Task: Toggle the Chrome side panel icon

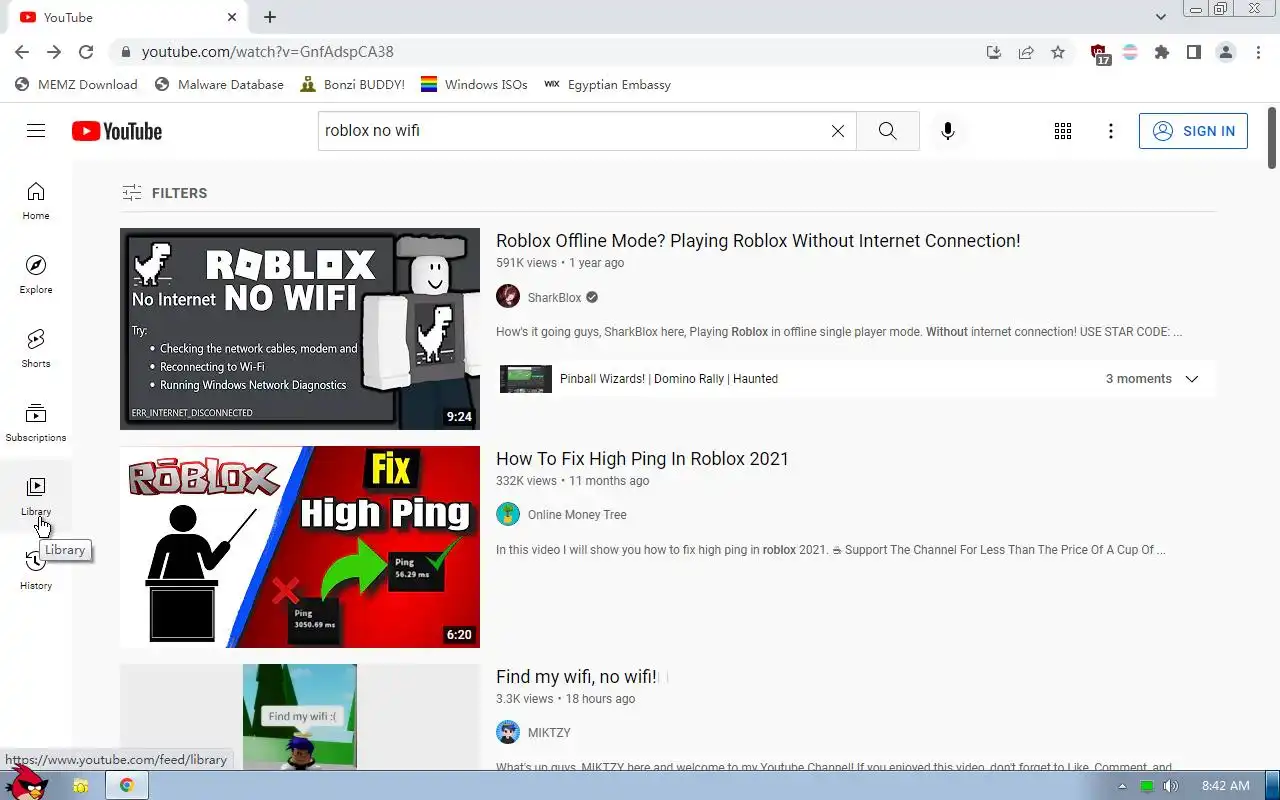Action: [1194, 52]
